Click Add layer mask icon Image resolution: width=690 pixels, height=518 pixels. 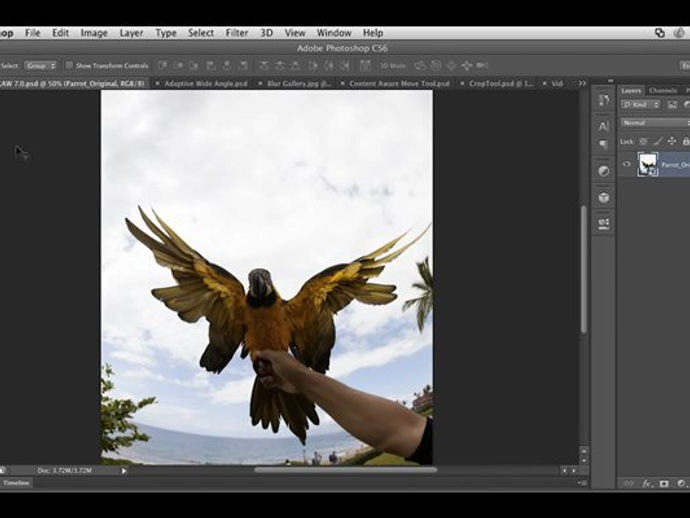tap(664, 483)
